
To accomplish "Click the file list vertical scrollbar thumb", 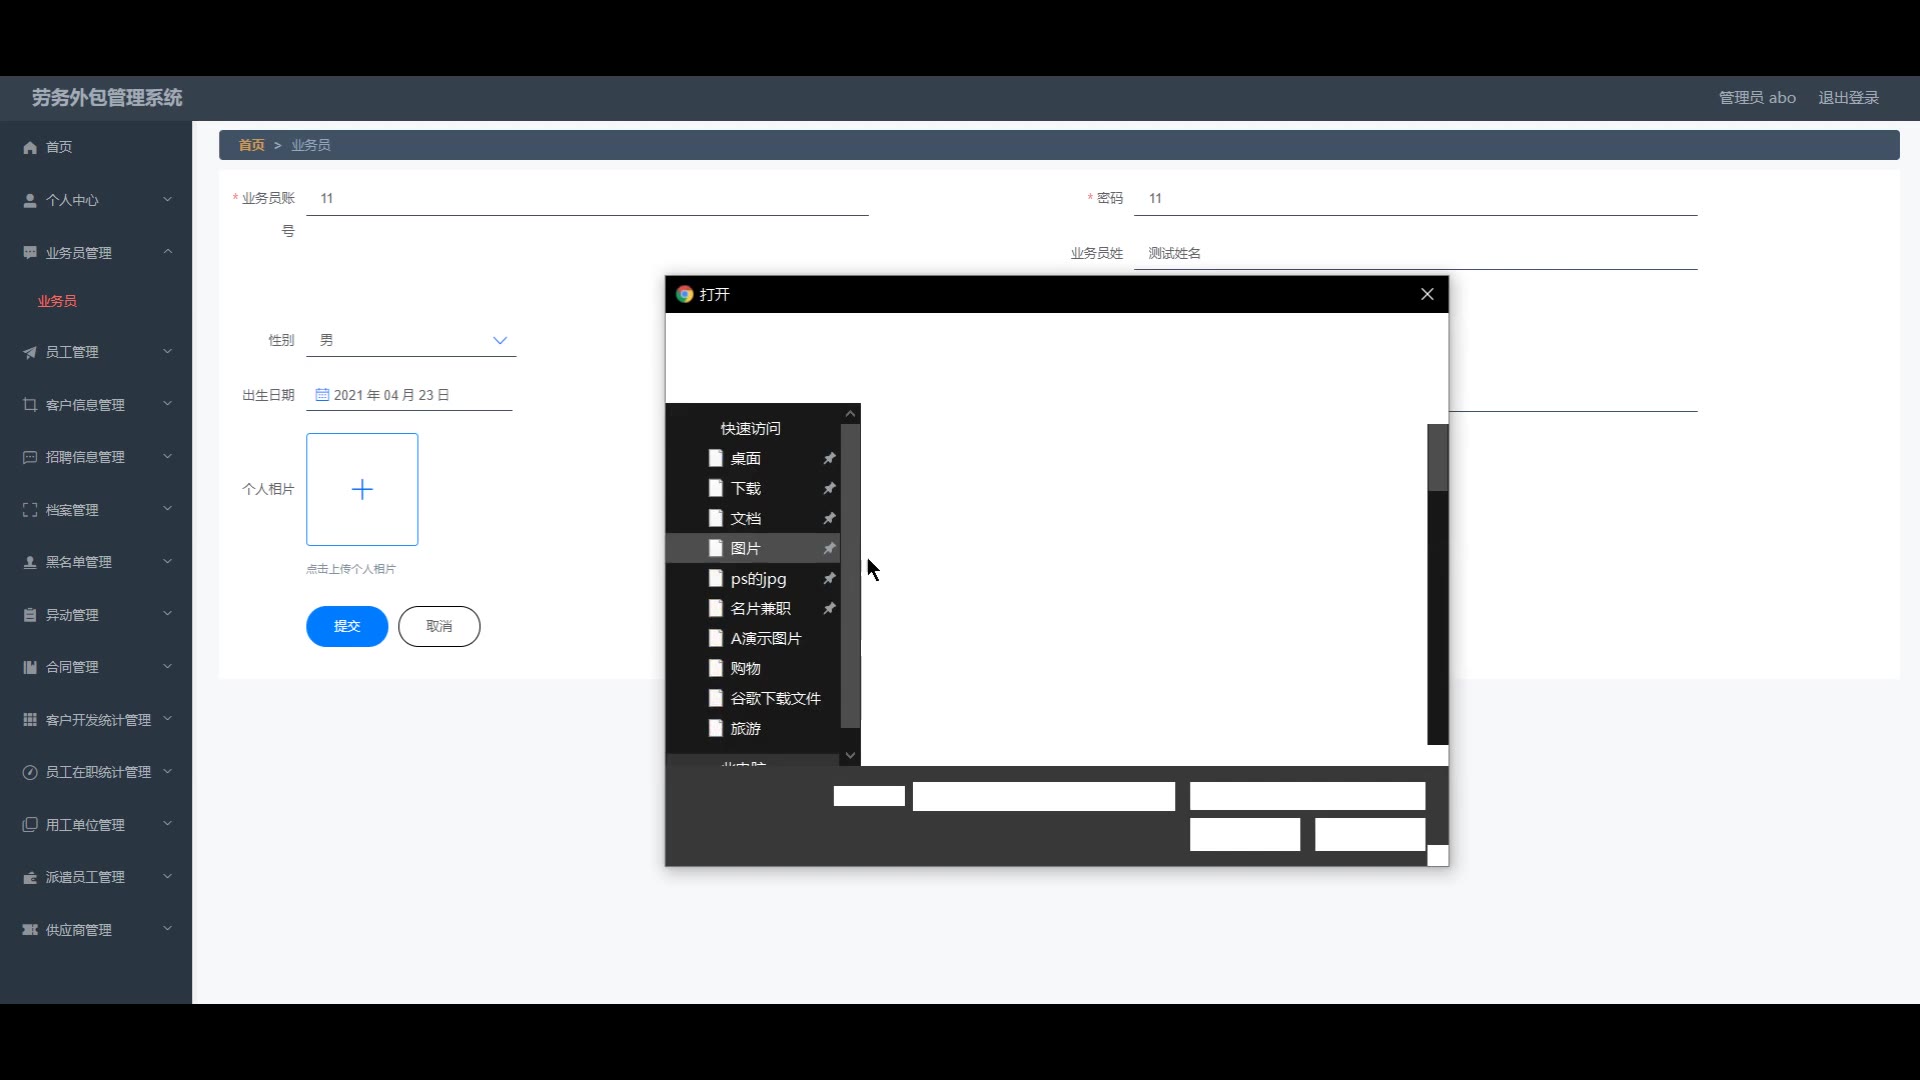I will 1437,457.
